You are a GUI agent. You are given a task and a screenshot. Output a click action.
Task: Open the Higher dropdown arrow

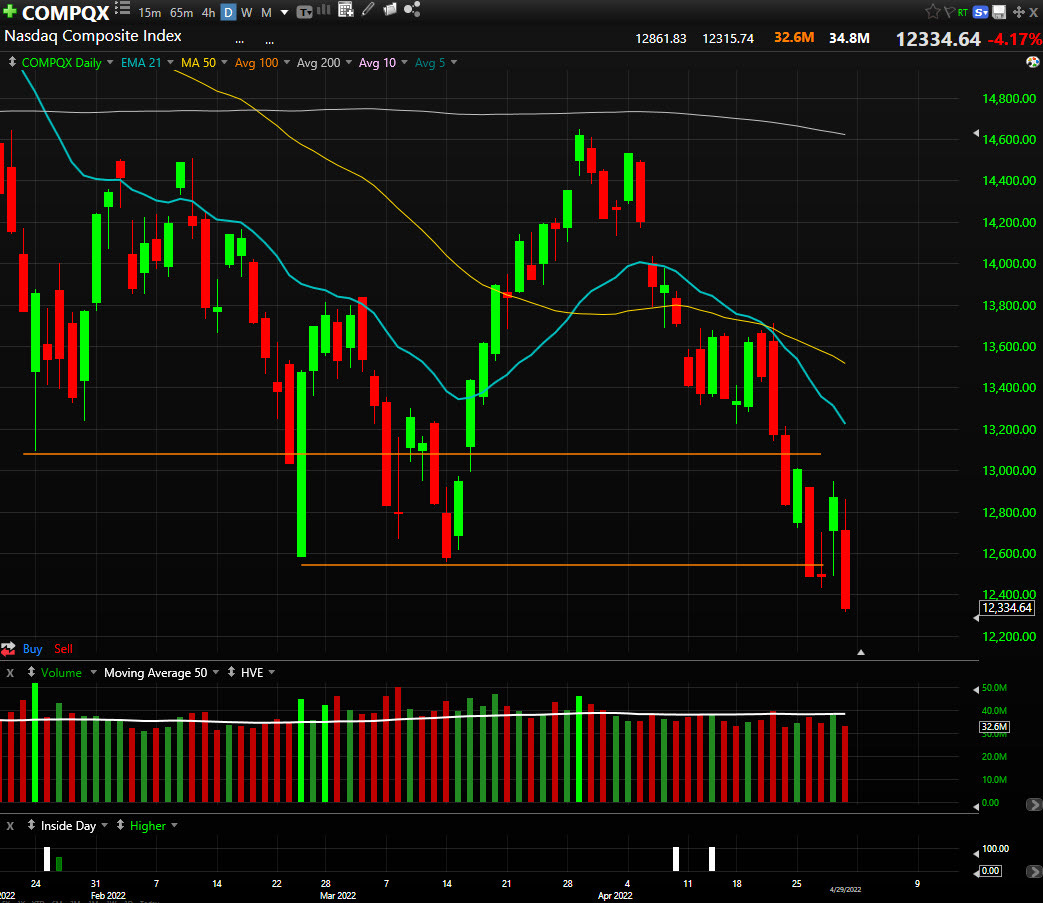(174, 826)
